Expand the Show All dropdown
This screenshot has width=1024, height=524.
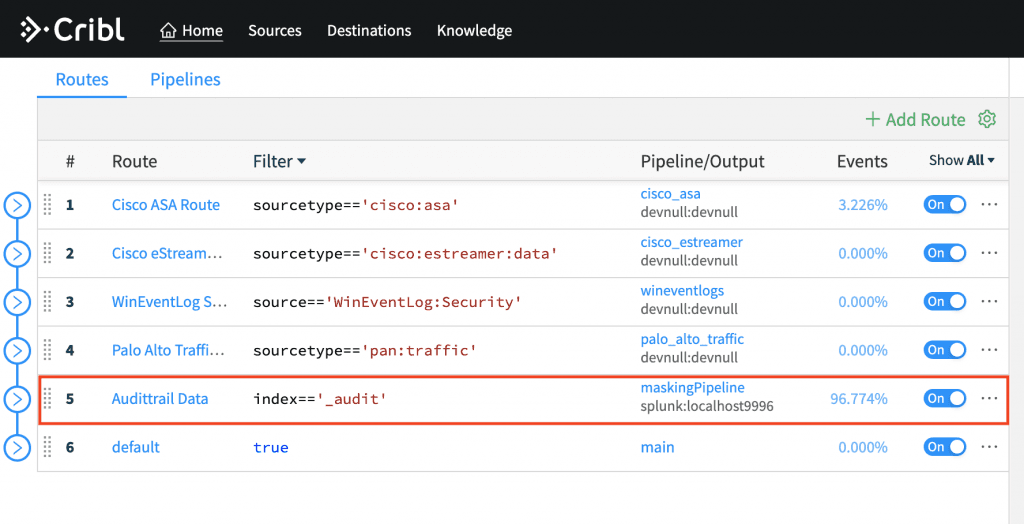pyautogui.click(x=962, y=161)
